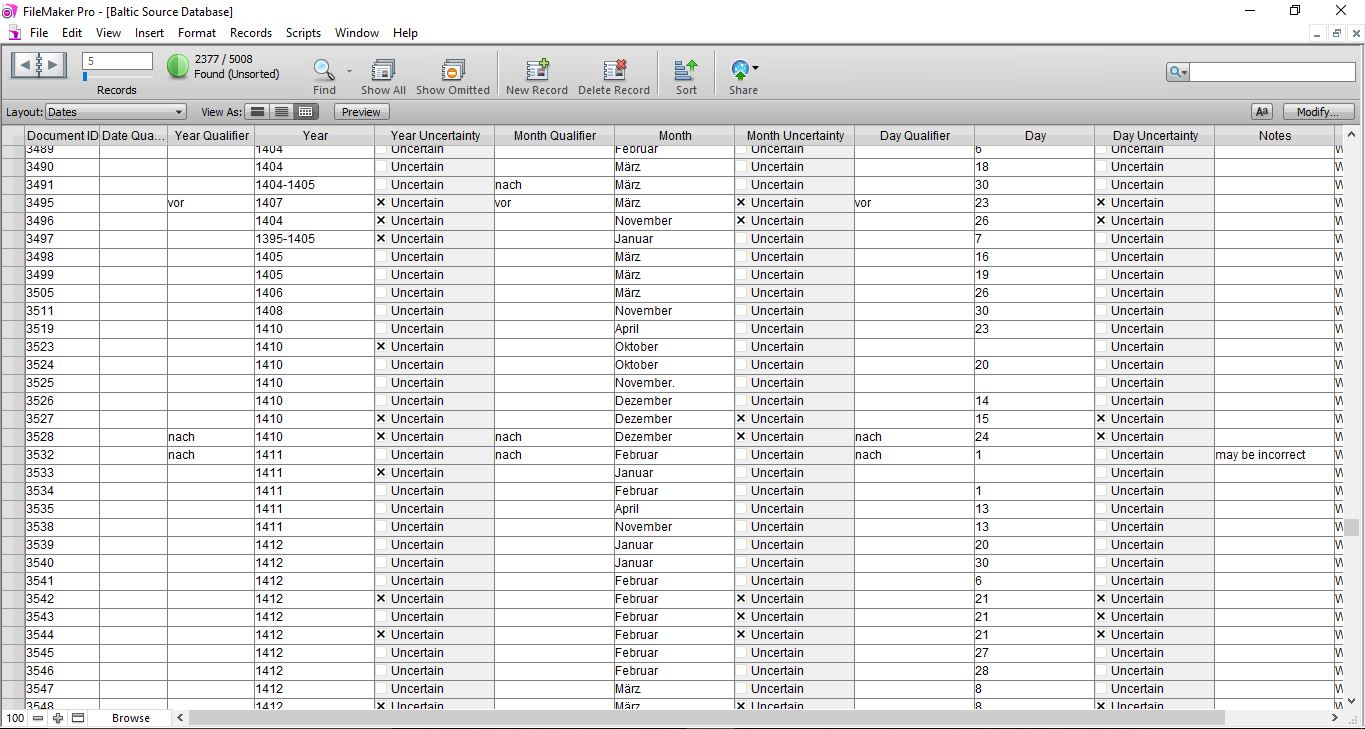Click the Notes column header
The image size is (1365, 729).
1275,136
